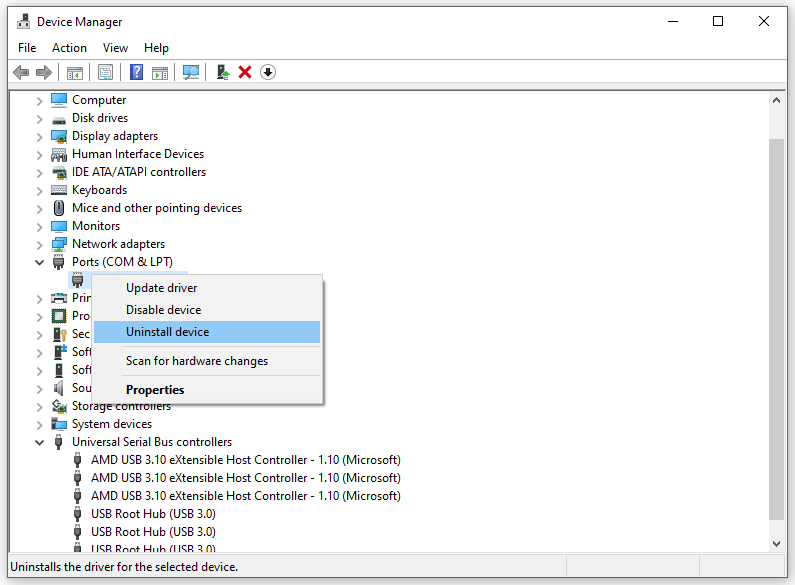Click the Monitors category icon
The height and width of the screenshot is (585, 795).
click(59, 226)
